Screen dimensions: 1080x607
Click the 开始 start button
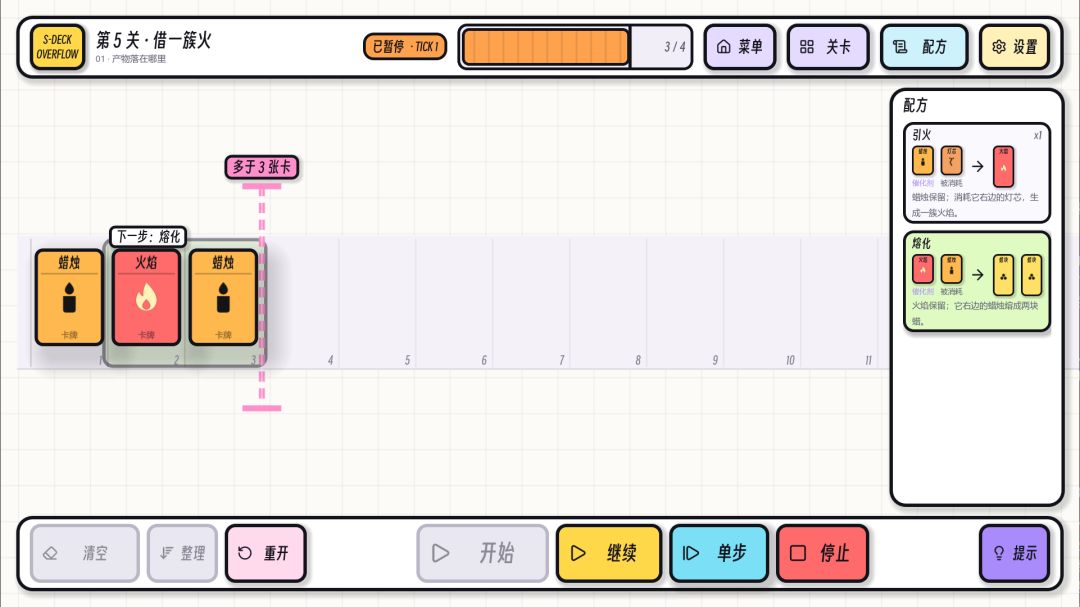482,553
